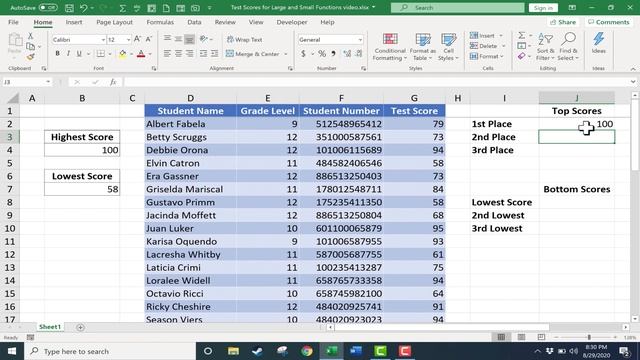Click the New Sheet plus icon
640x360 pixels.
pos(80,327)
